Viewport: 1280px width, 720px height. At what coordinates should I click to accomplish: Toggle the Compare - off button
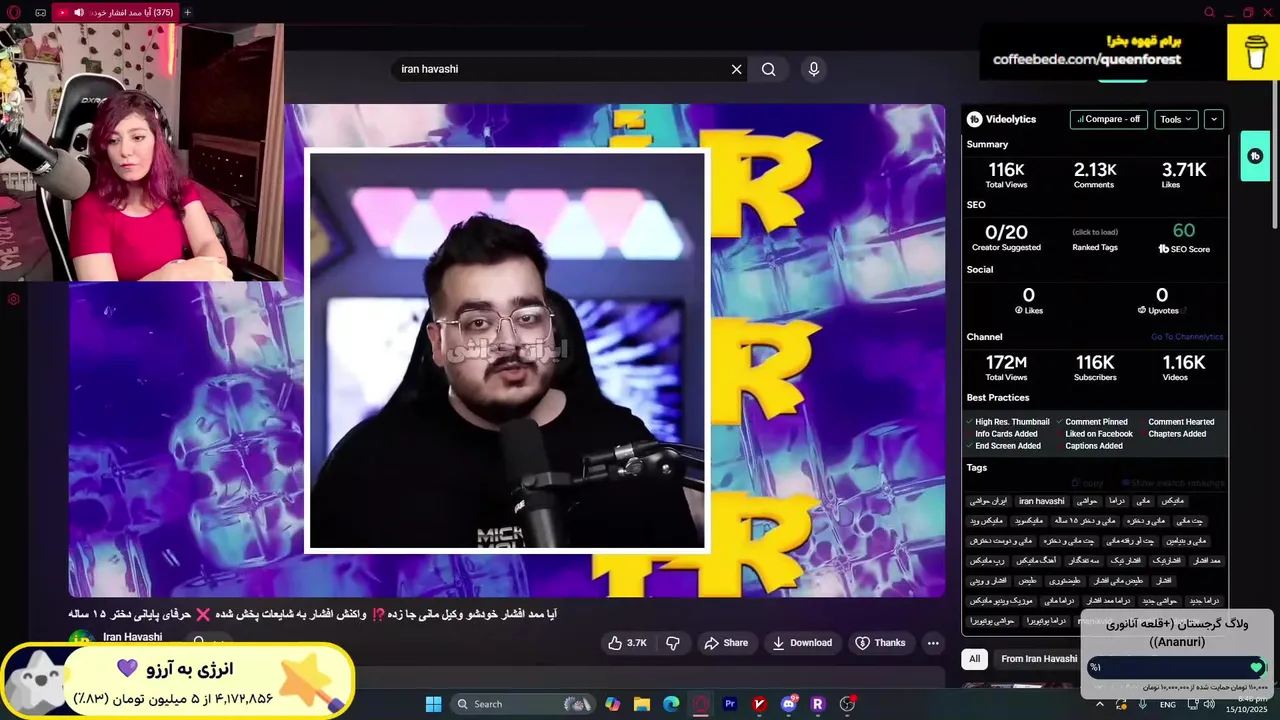coord(1108,119)
